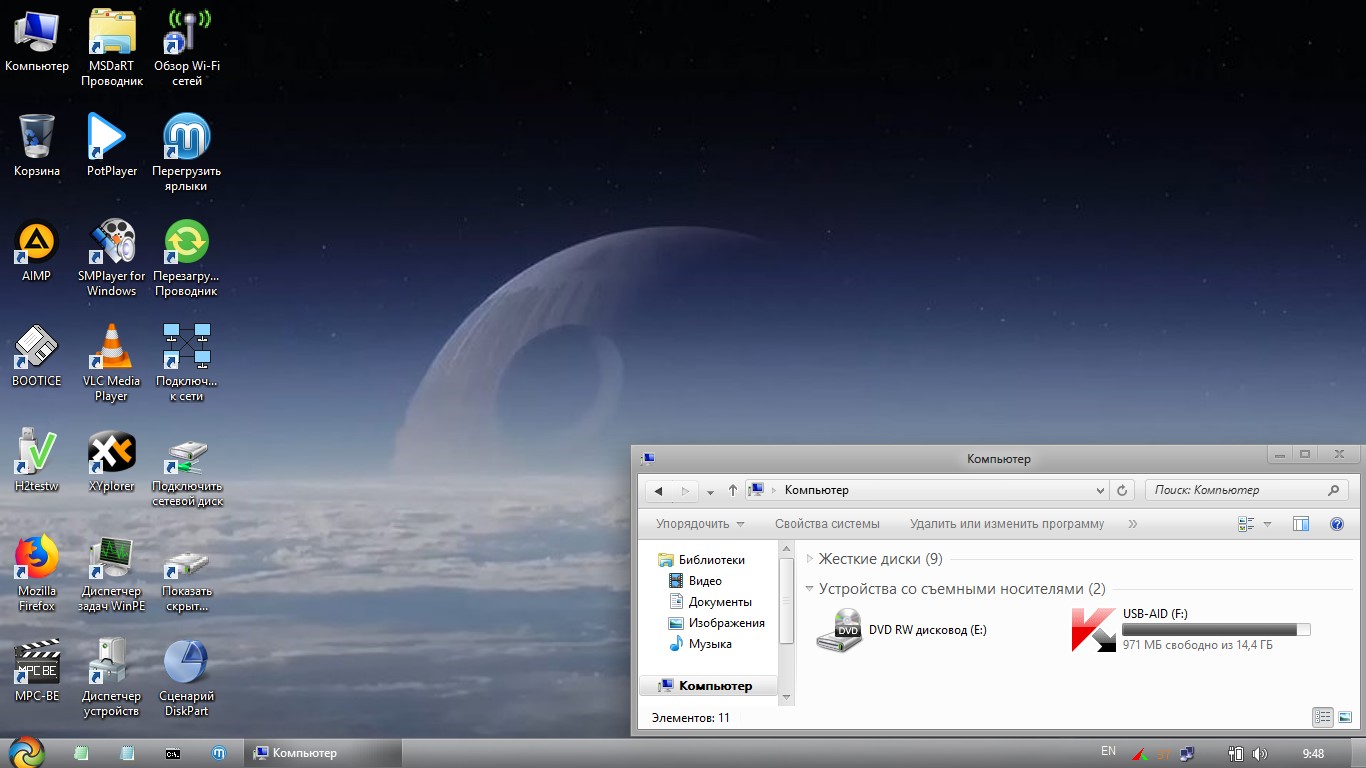This screenshot has width=1366, height=768.
Task: Toggle the preview pane button
Action: [x=1301, y=524]
